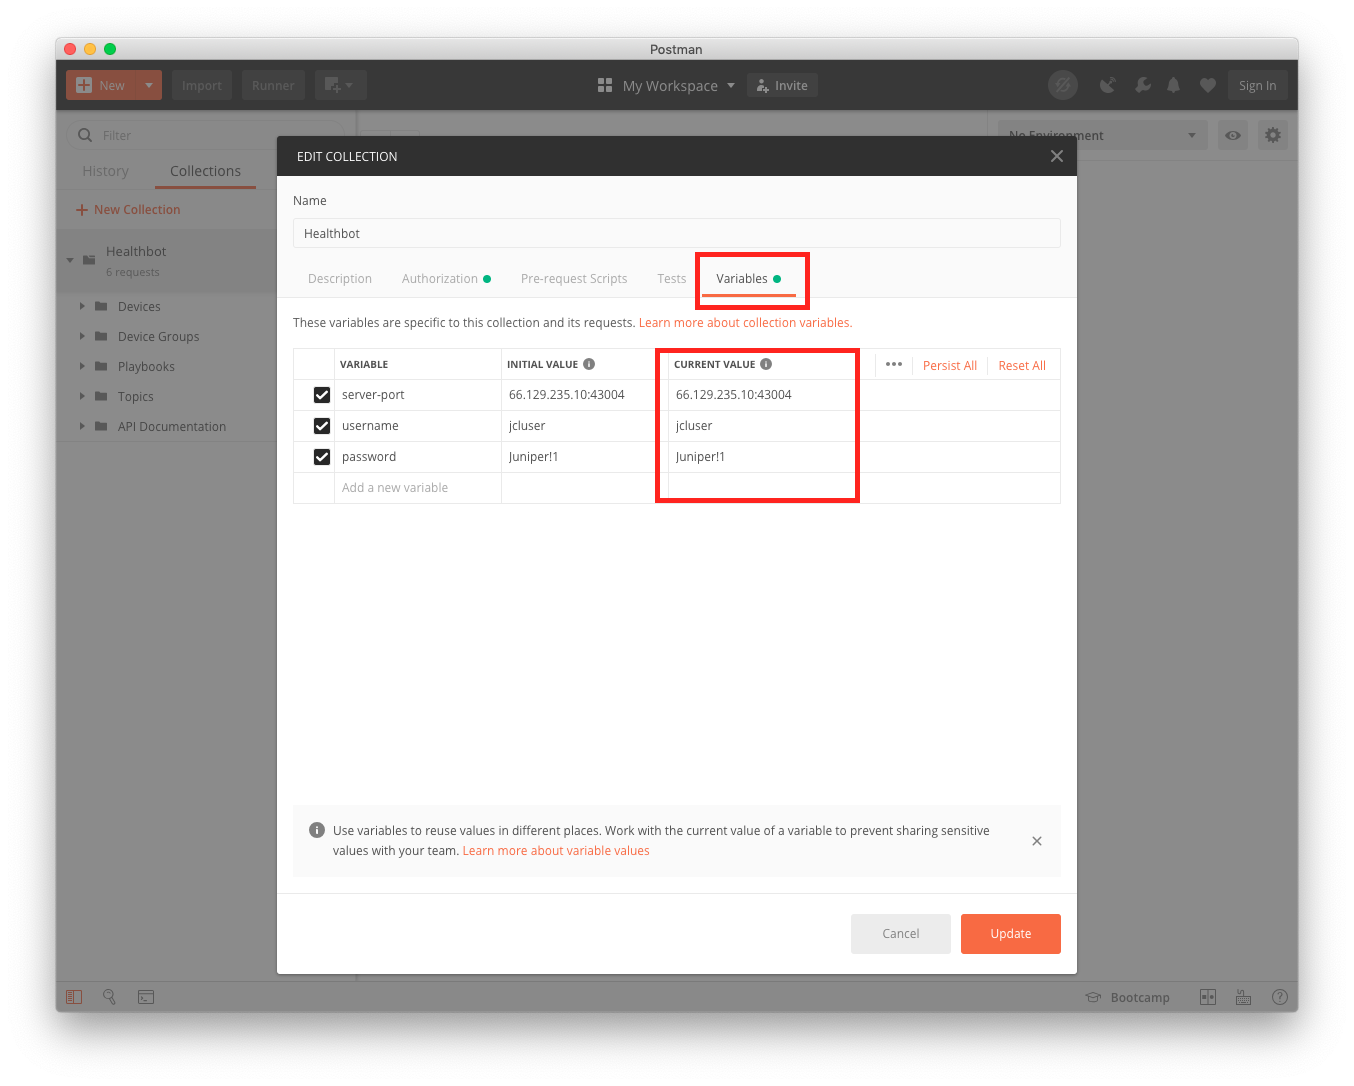The width and height of the screenshot is (1354, 1086).
Task: Toggle the sidebar icon in status bar
Action: [x=74, y=997]
